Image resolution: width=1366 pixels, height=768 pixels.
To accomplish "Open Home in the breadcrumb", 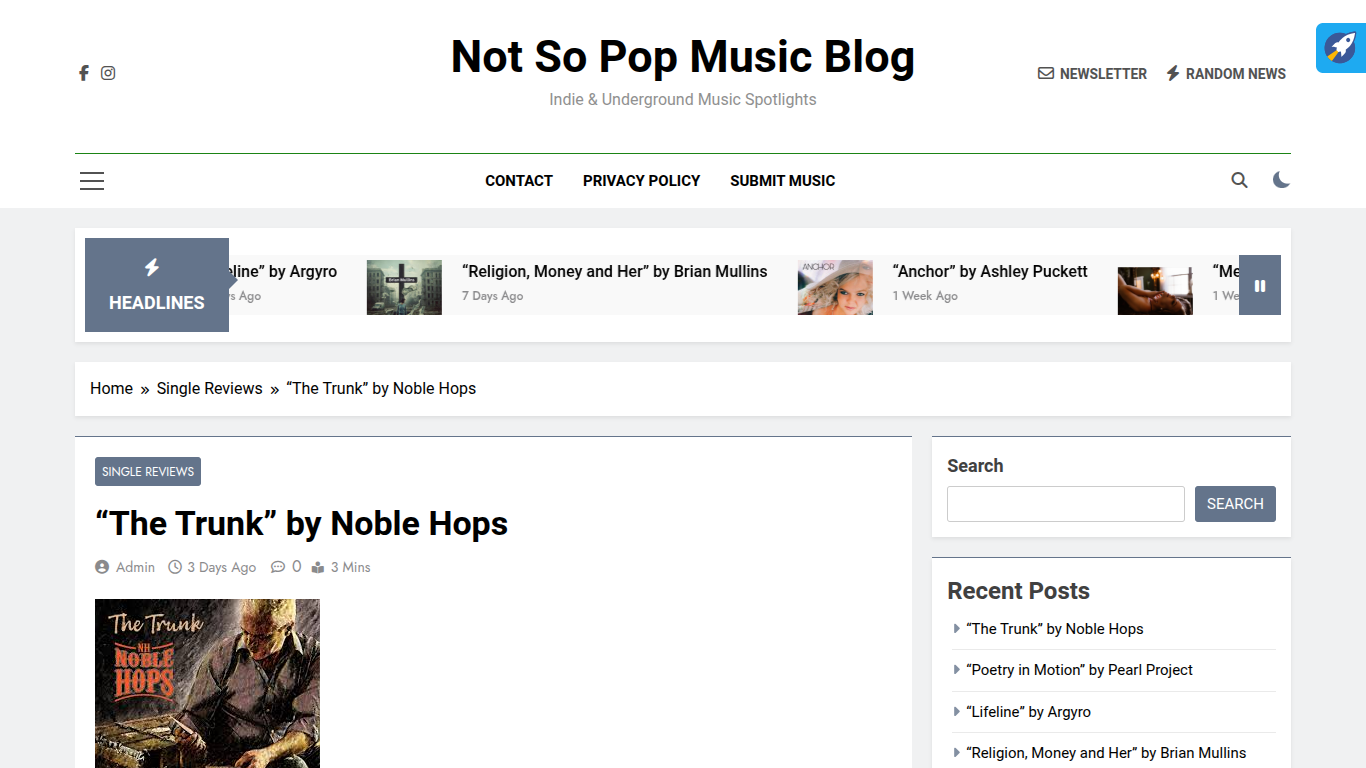I will coord(111,389).
